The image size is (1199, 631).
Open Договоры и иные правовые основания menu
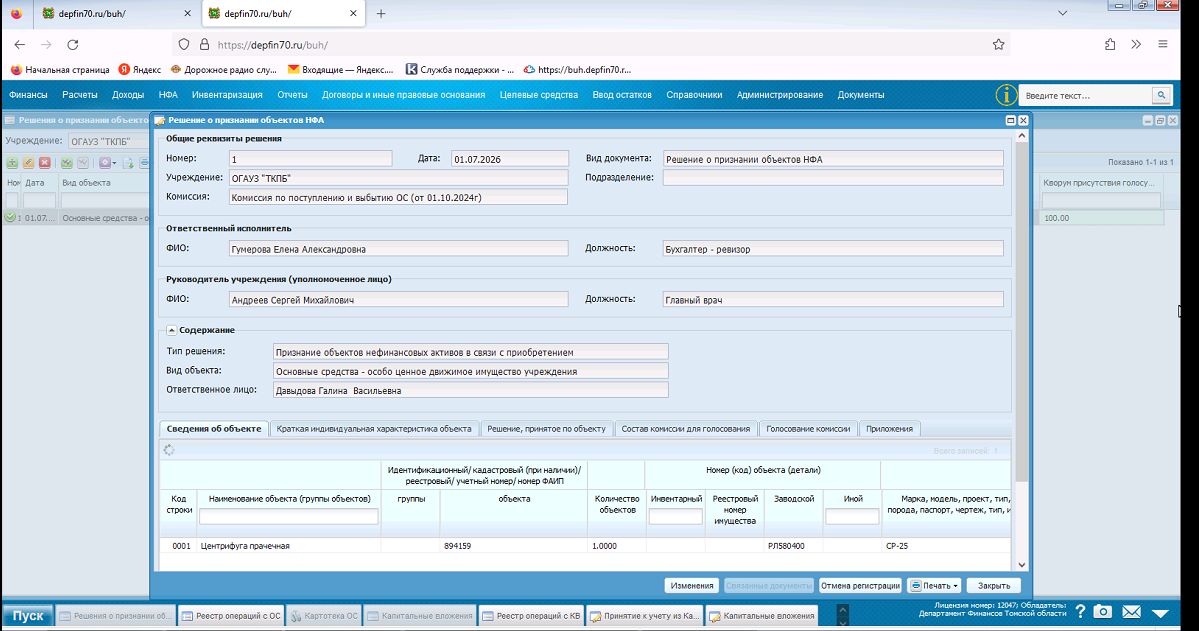coord(404,95)
